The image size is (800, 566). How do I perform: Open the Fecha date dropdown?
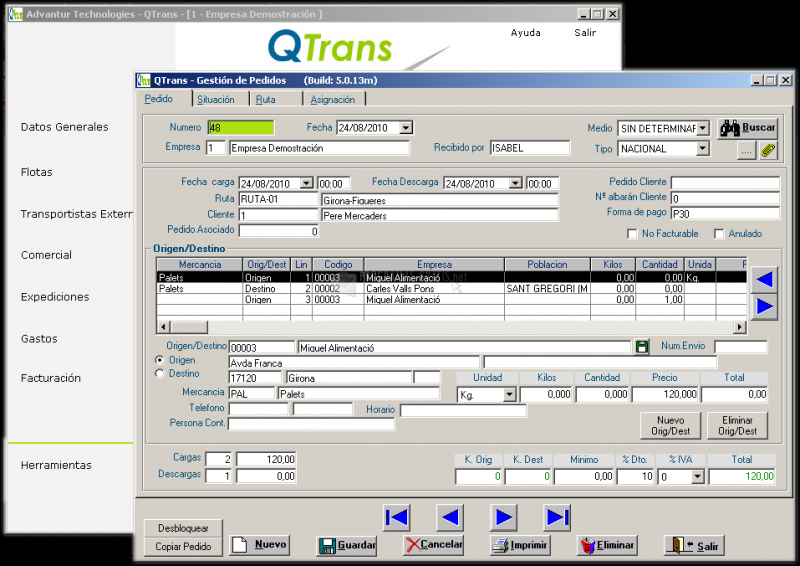[x=406, y=128]
